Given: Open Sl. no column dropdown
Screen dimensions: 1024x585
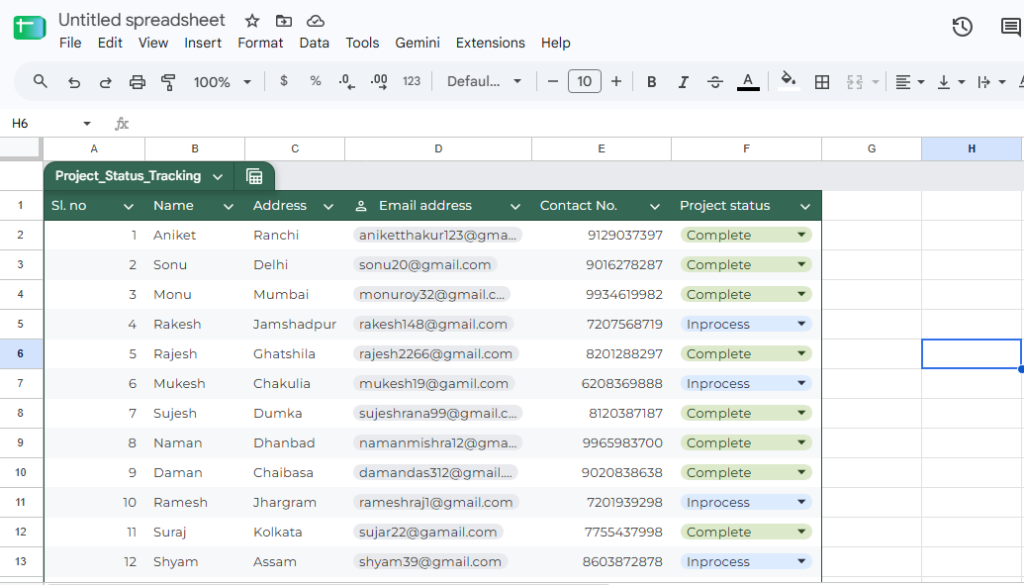Looking at the screenshot, I should click(129, 206).
